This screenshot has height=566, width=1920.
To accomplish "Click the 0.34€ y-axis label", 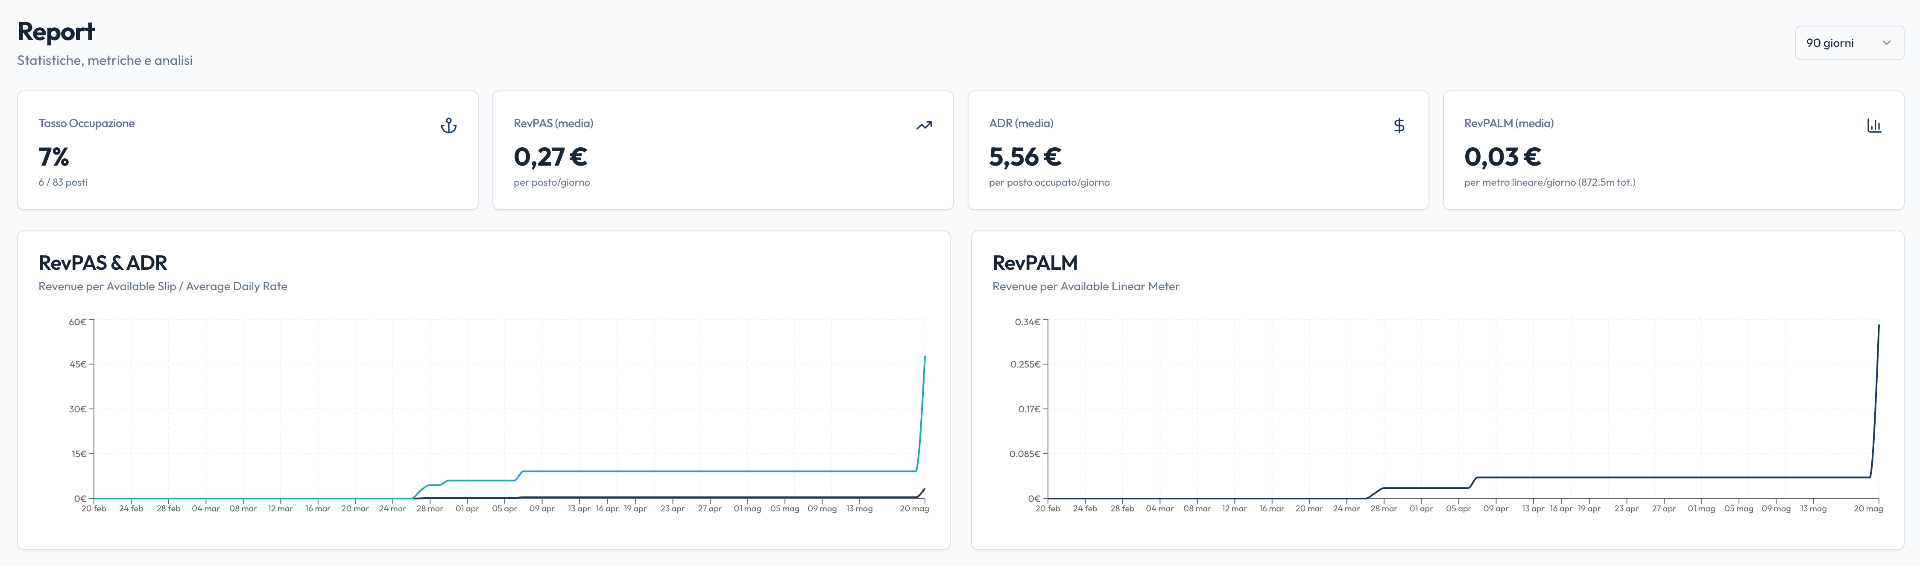I will tap(1027, 322).
